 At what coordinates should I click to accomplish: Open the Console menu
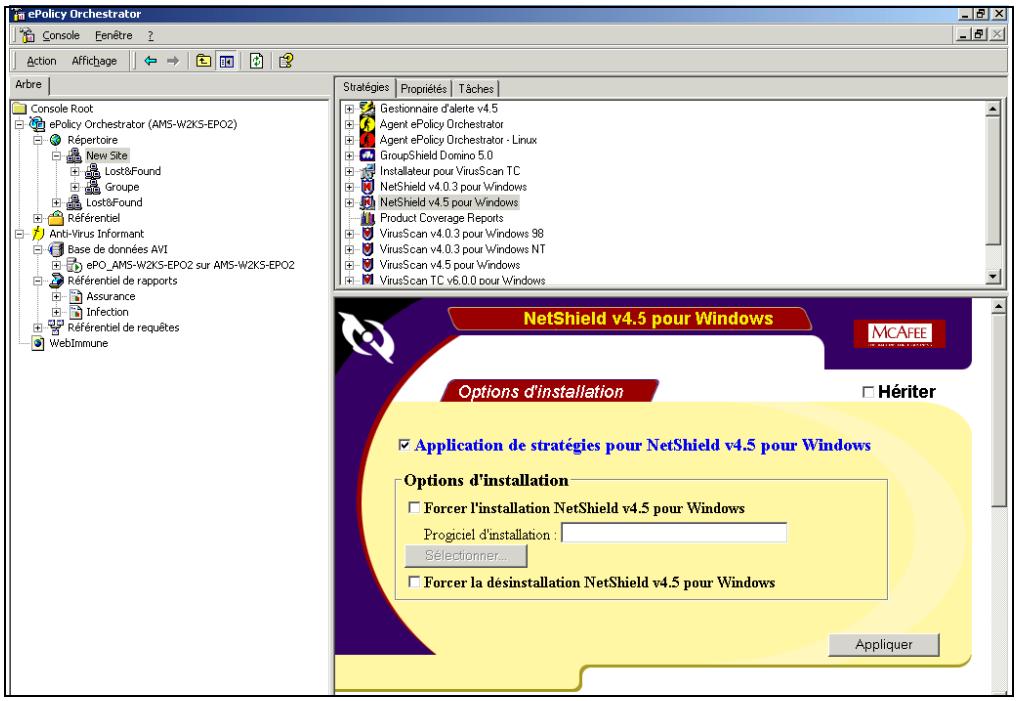pos(60,35)
